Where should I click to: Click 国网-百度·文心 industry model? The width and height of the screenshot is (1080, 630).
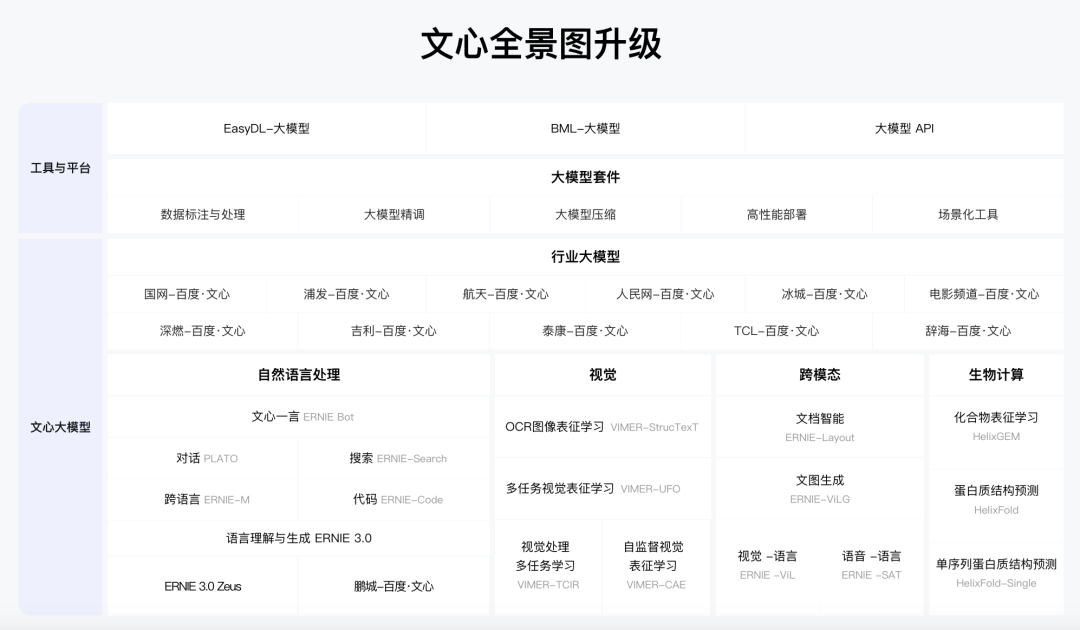pyautogui.click(x=185, y=294)
